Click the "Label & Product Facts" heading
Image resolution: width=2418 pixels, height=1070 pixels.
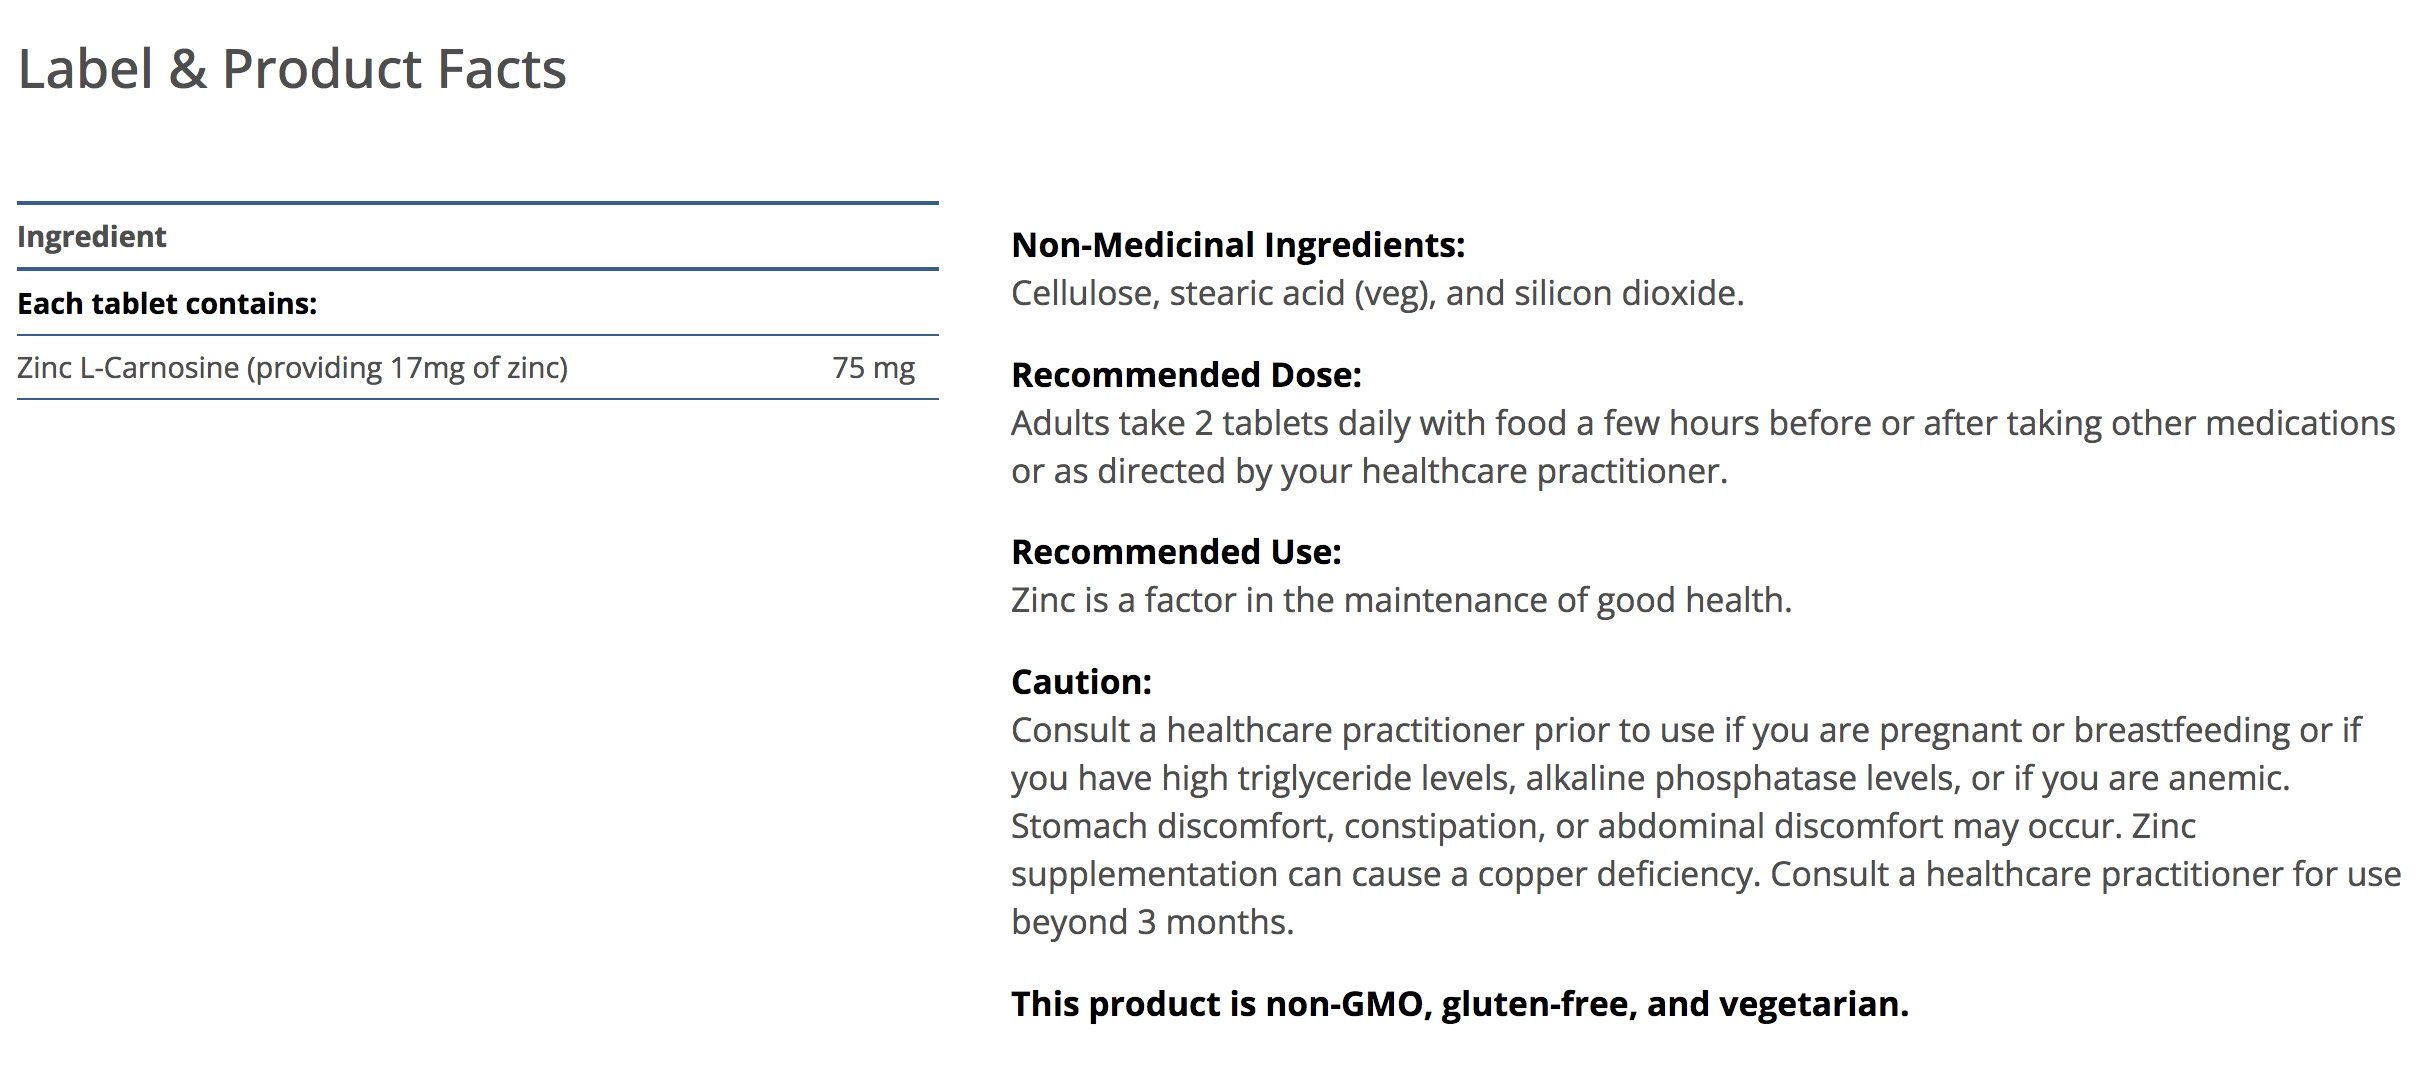tap(292, 70)
